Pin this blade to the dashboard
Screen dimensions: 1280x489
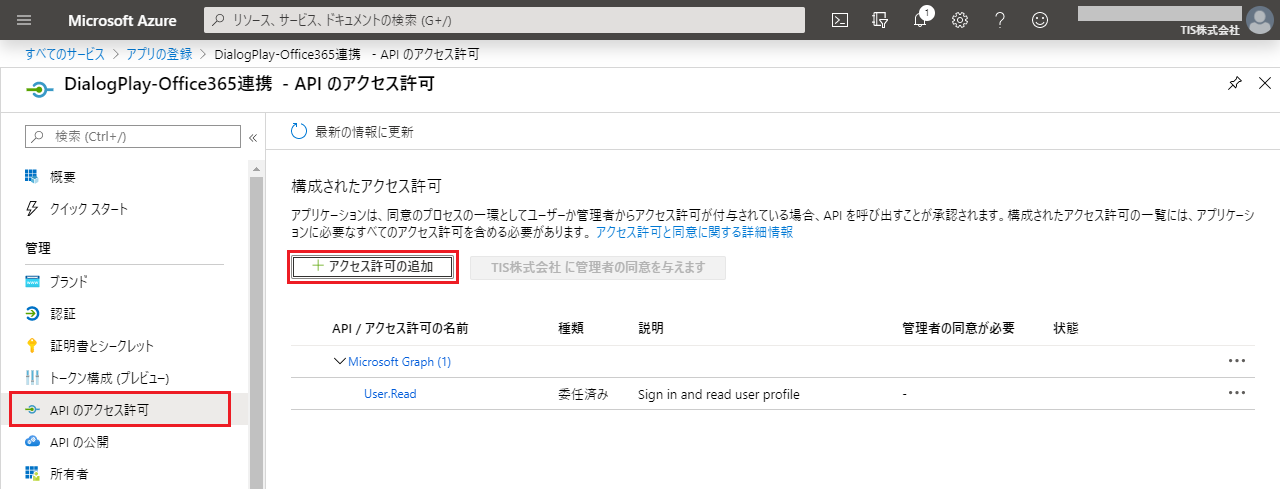click(x=1234, y=84)
